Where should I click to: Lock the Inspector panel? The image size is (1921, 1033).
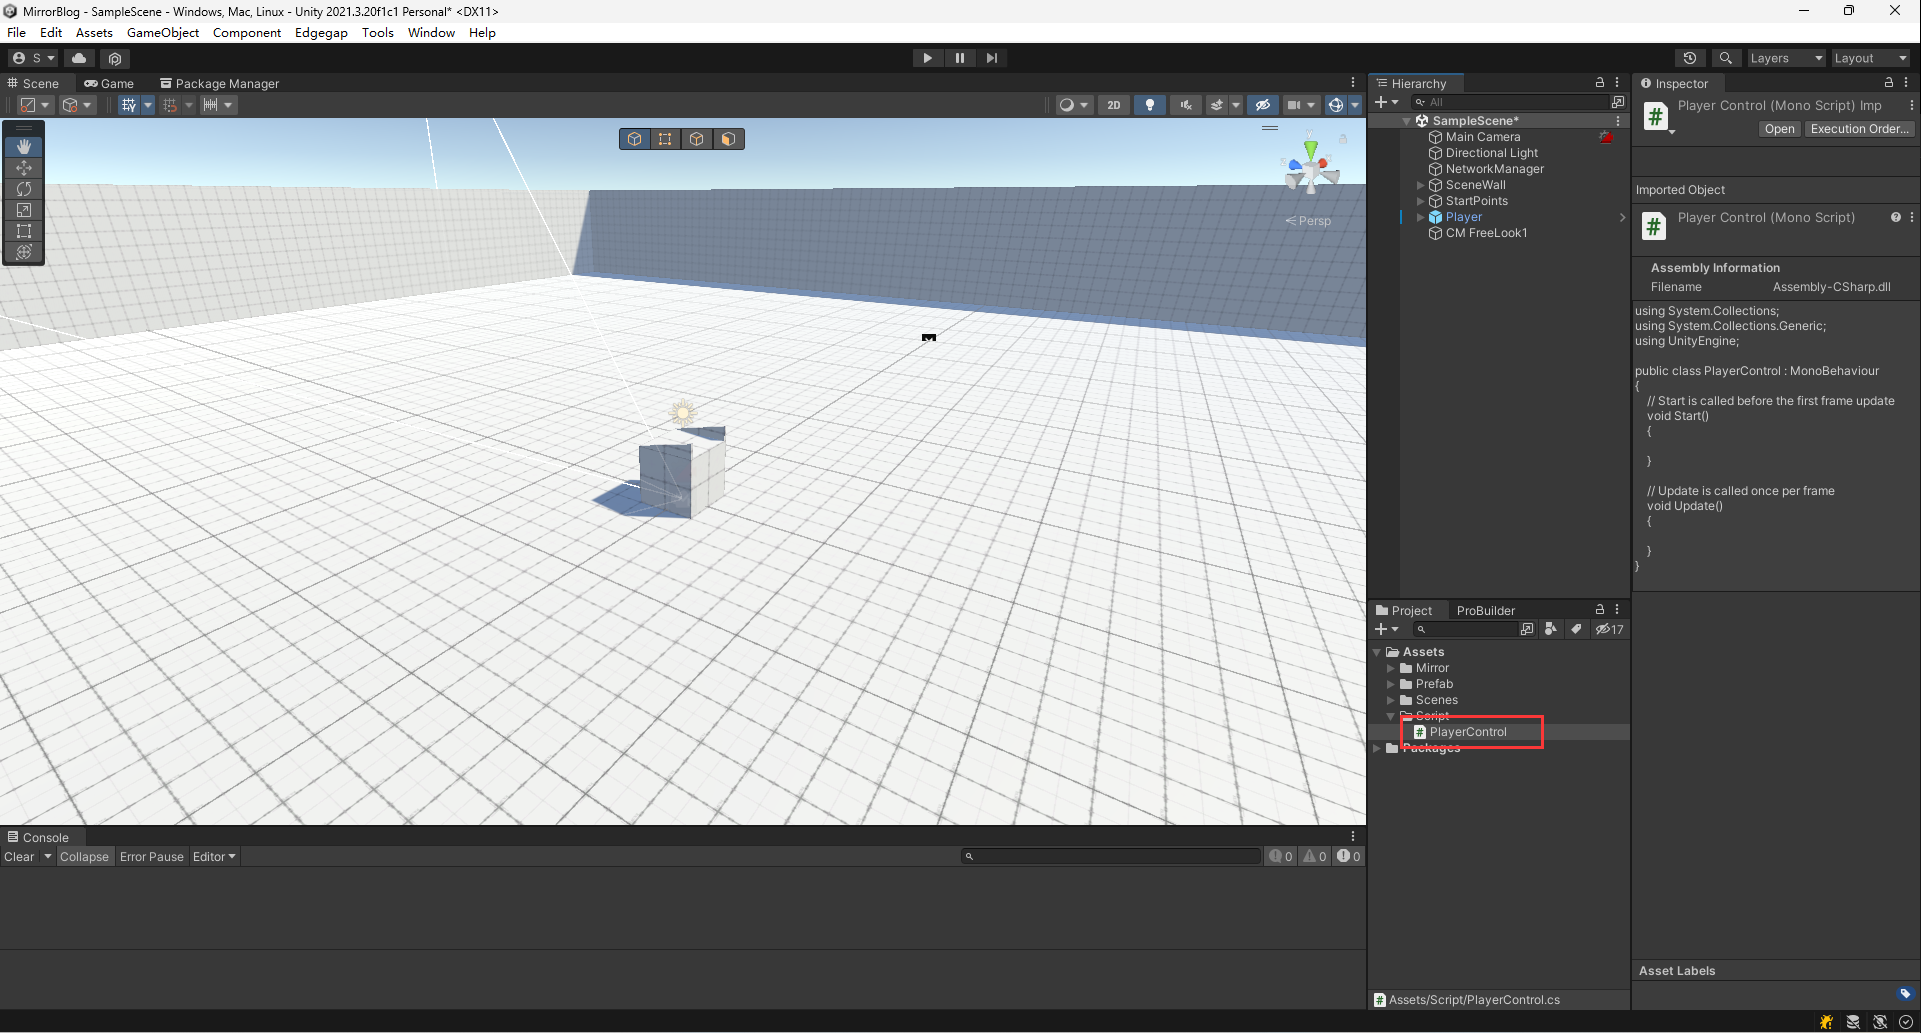[1889, 83]
